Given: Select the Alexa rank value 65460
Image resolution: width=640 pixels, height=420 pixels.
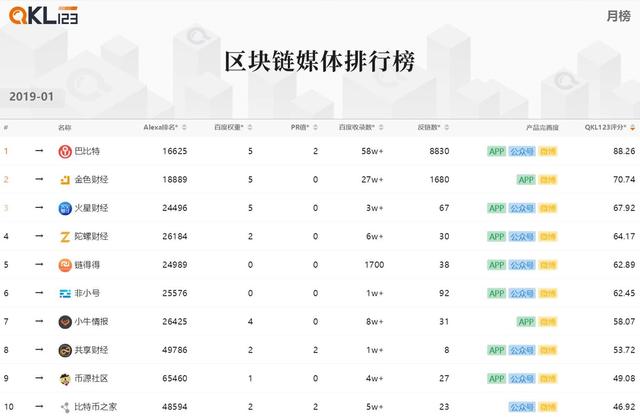Looking at the screenshot, I should [175, 378].
